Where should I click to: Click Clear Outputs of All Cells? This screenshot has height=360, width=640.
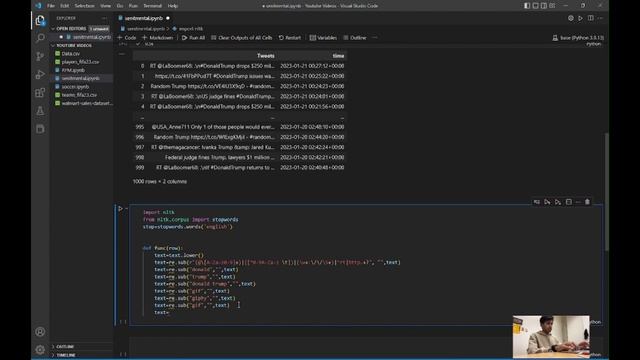(242, 38)
